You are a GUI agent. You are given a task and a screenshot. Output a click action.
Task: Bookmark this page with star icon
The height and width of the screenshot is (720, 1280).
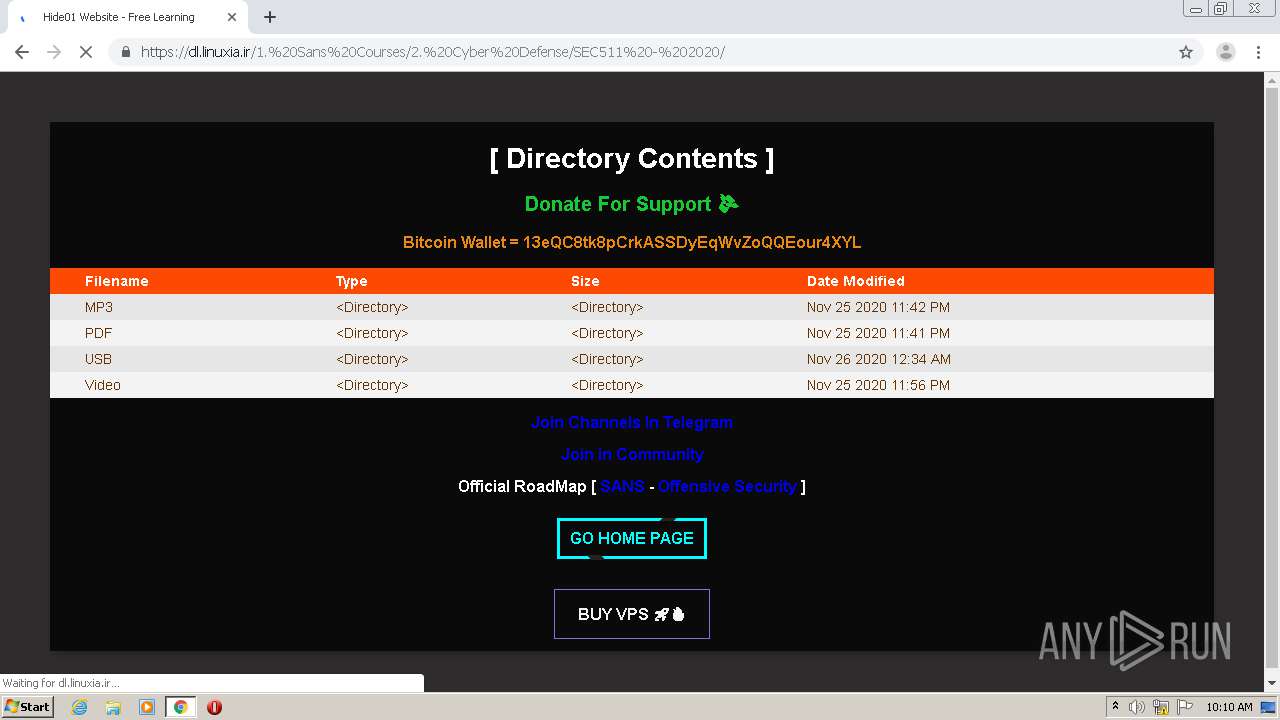(1186, 52)
